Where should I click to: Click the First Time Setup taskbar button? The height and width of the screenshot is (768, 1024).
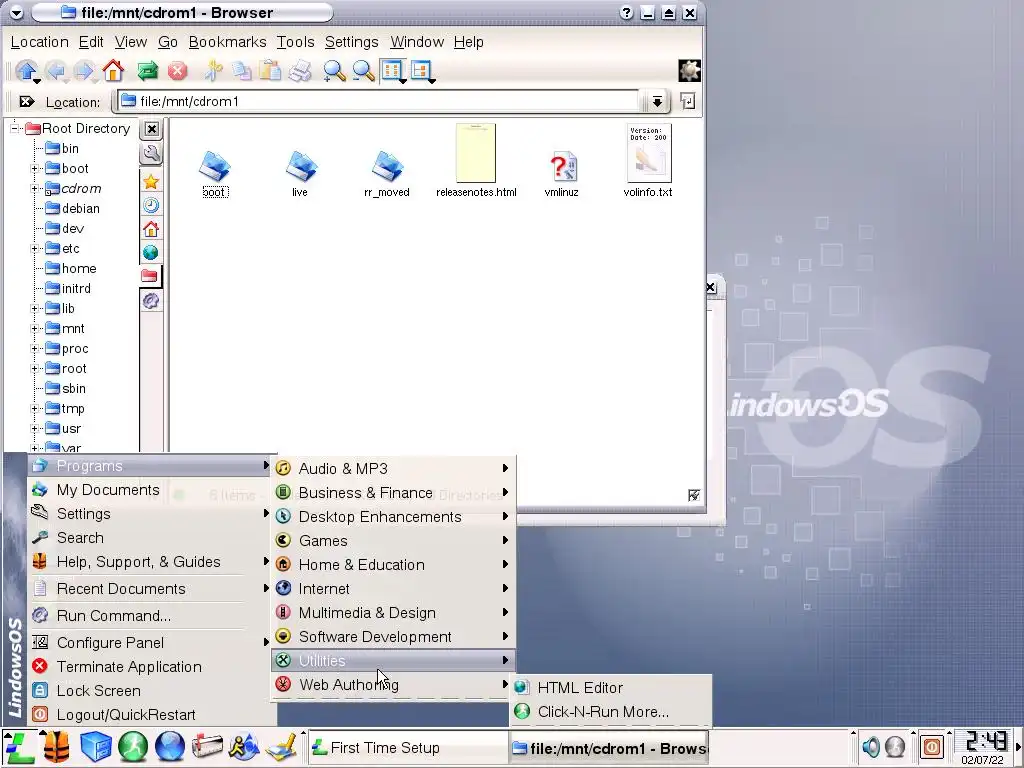(x=407, y=748)
